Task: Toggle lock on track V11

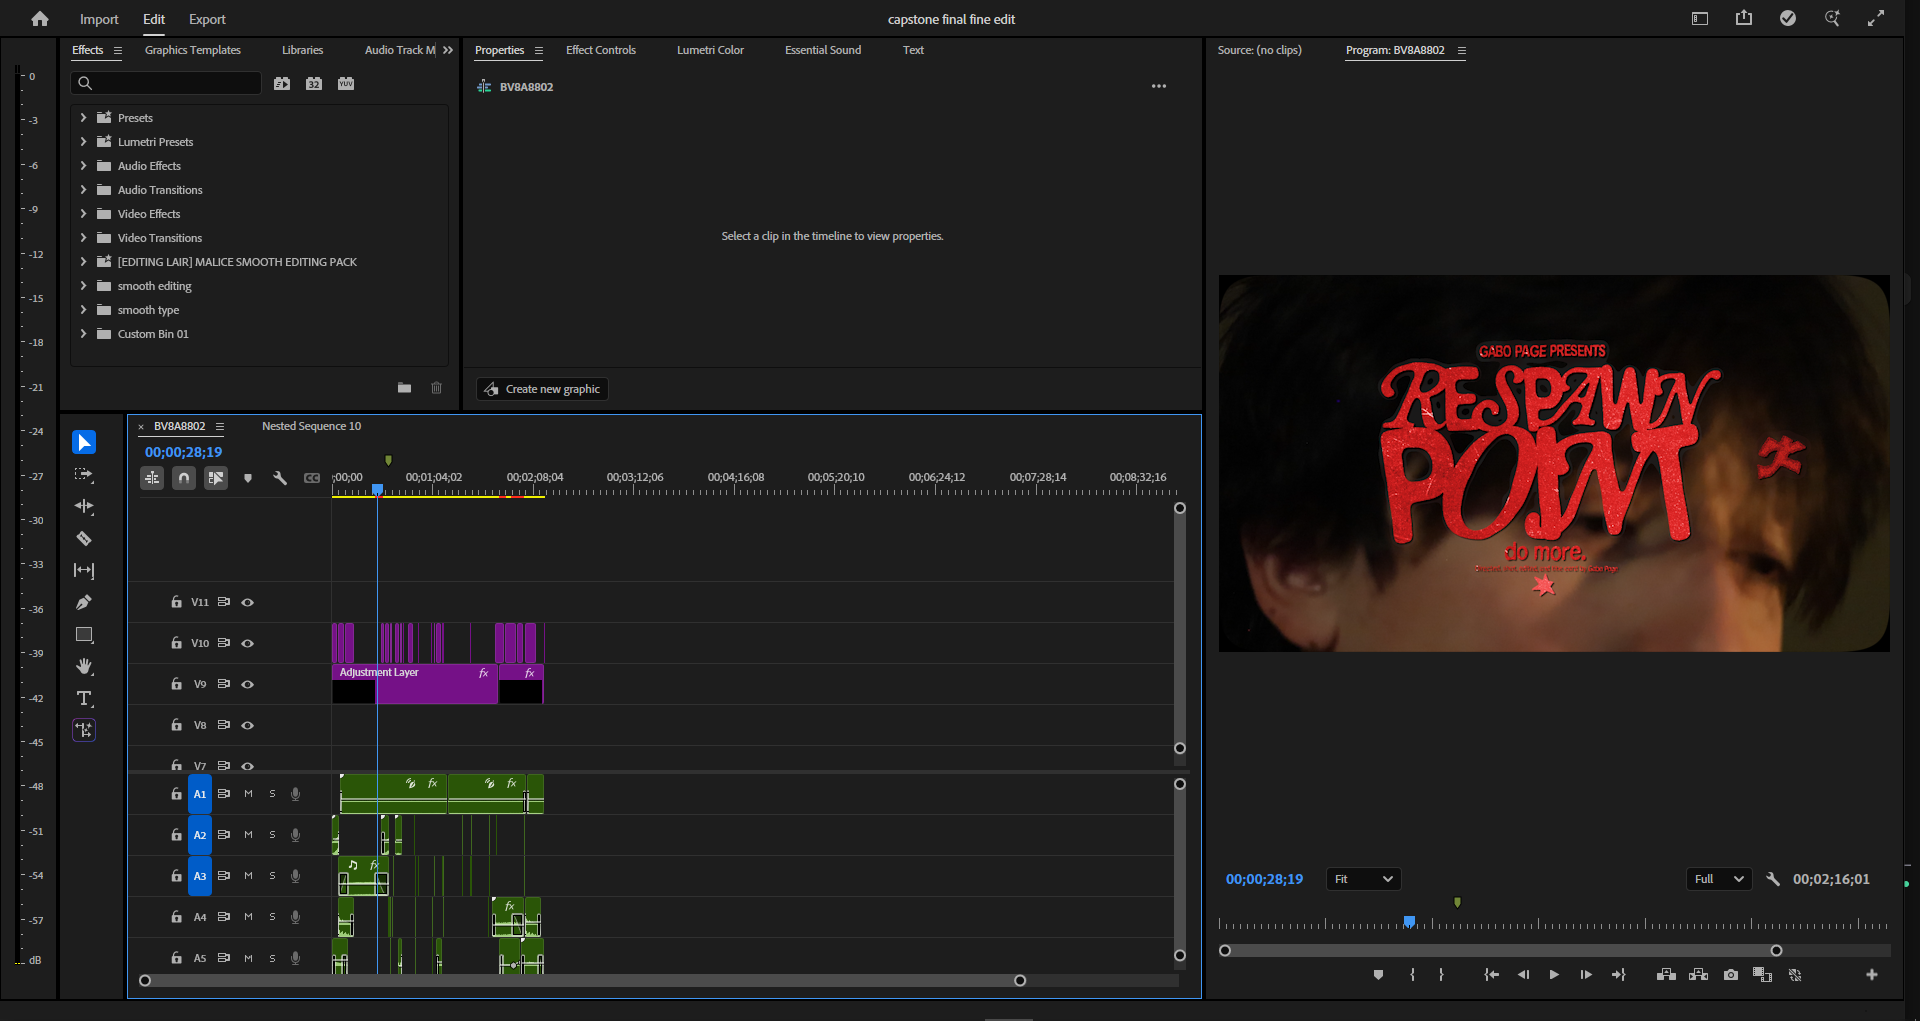Action: point(176,602)
